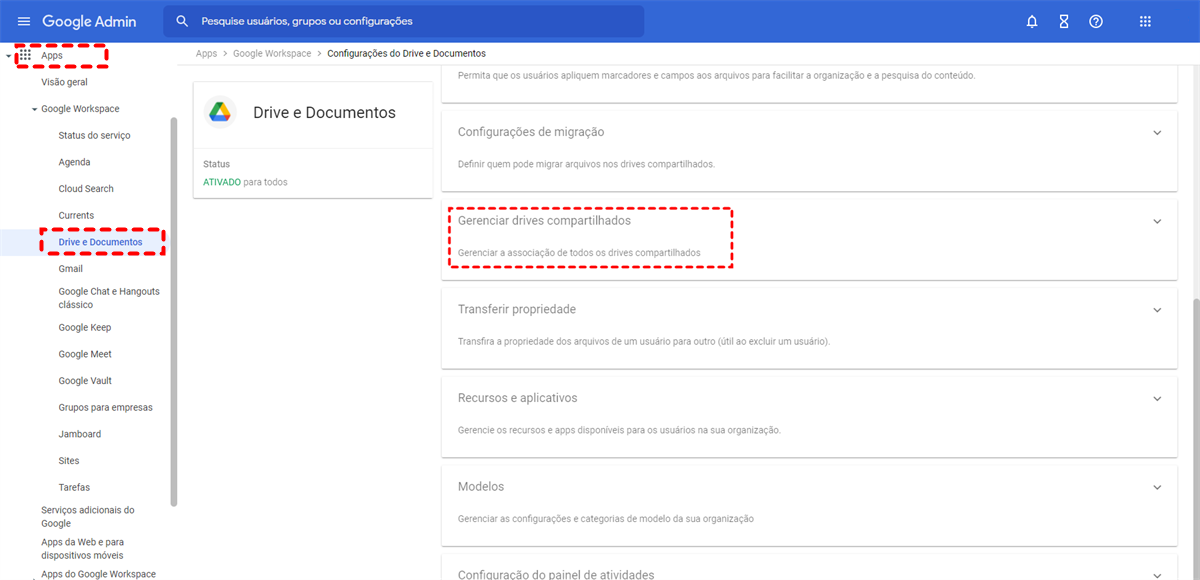Open Sites in sidebar
The image size is (1200, 580).
(x=69, y=460)
